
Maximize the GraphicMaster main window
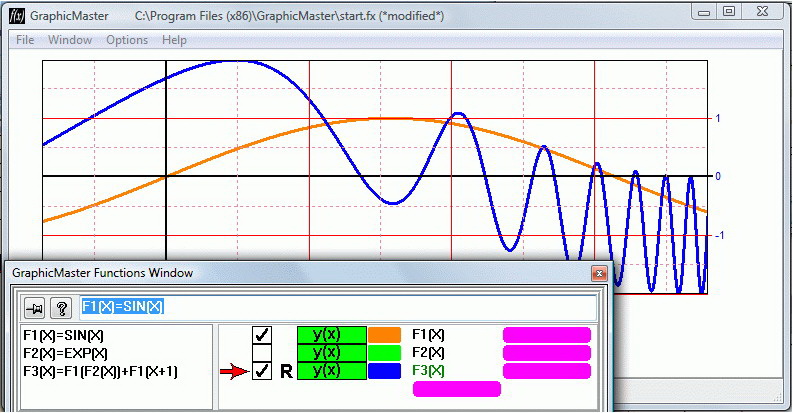(x=729, y=12)
